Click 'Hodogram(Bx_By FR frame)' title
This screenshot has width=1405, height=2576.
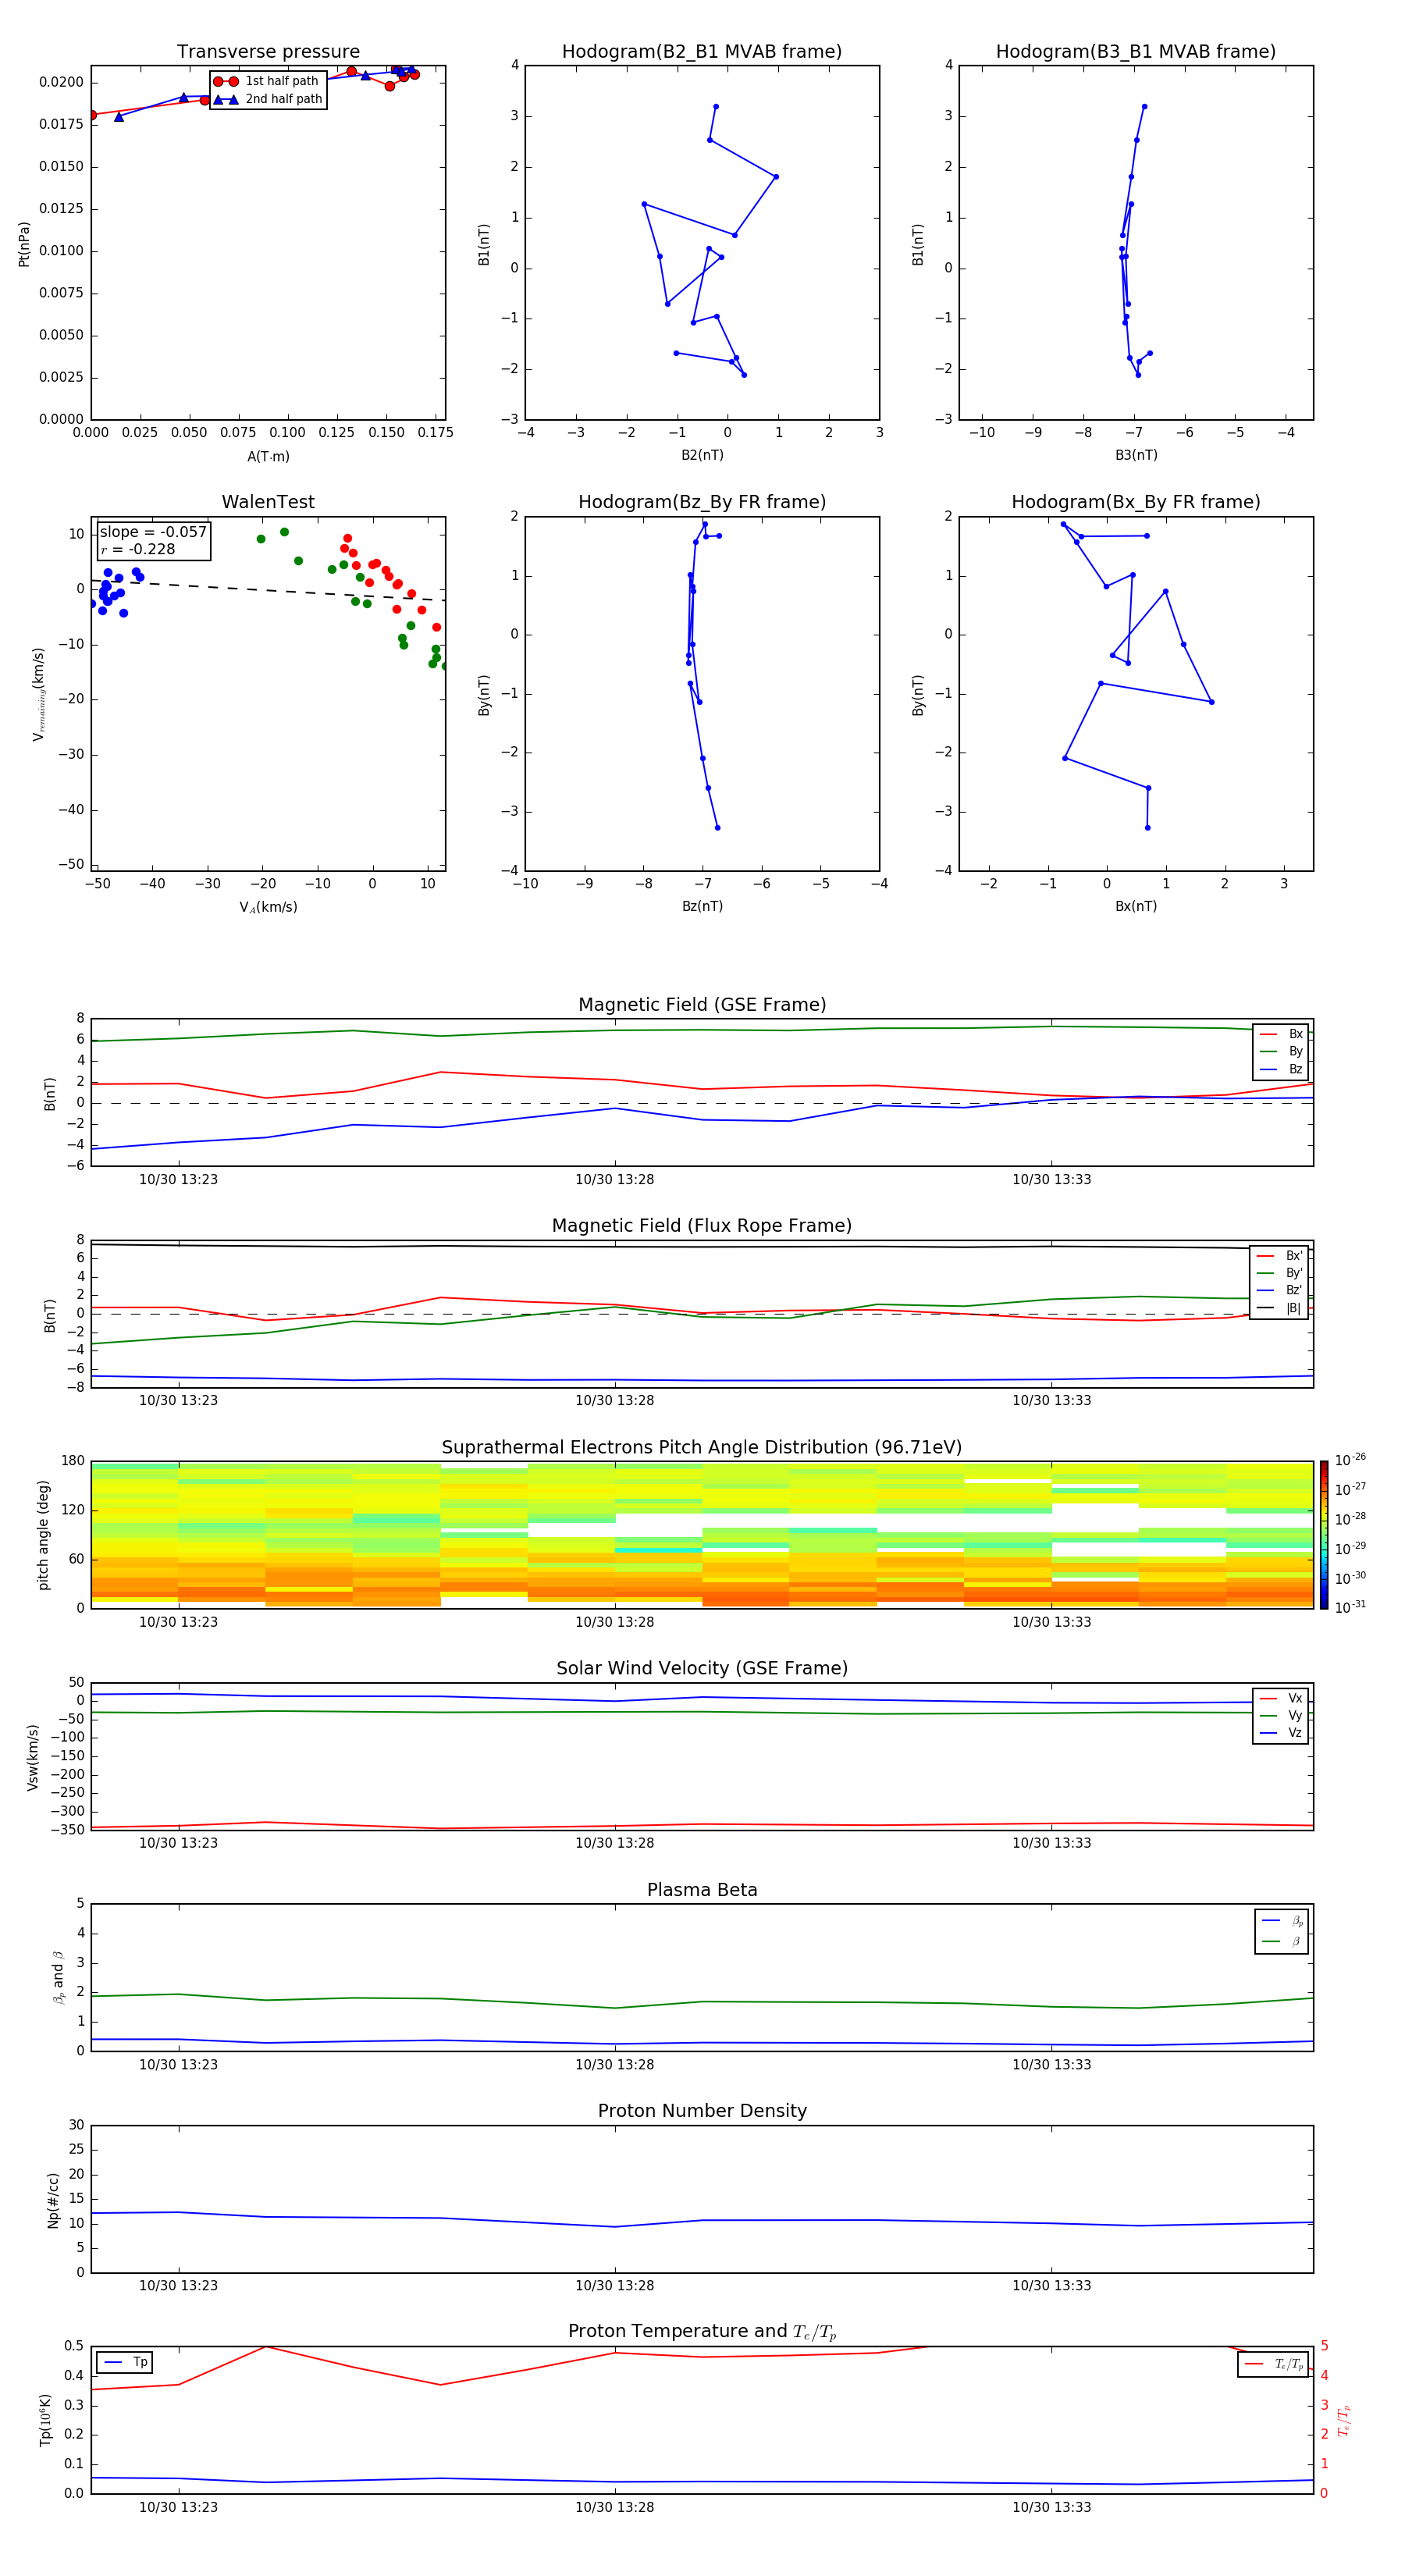click(1136, 502)
